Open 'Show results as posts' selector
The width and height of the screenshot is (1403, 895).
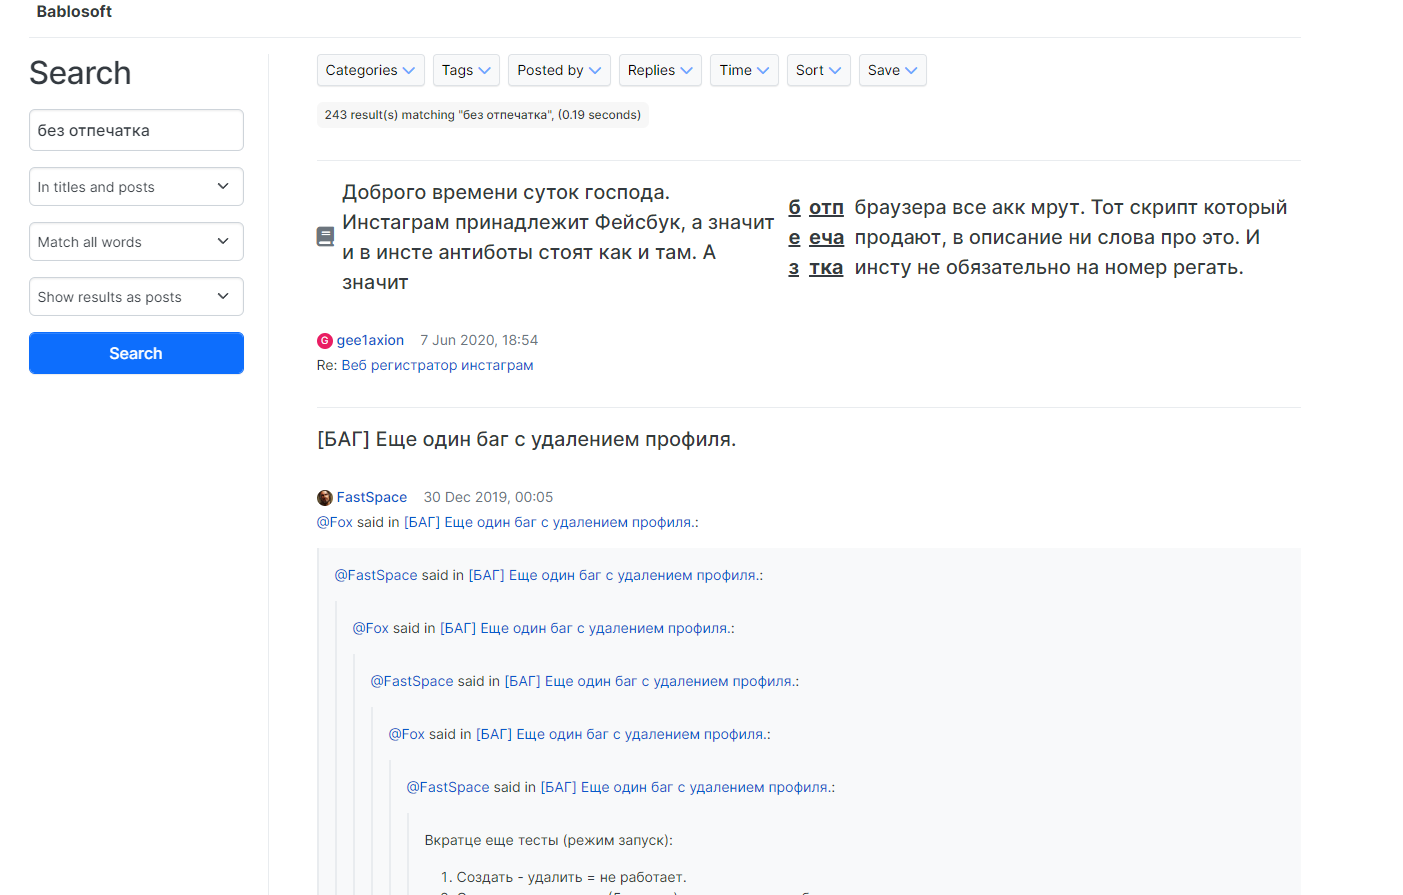tap(136, 297)
